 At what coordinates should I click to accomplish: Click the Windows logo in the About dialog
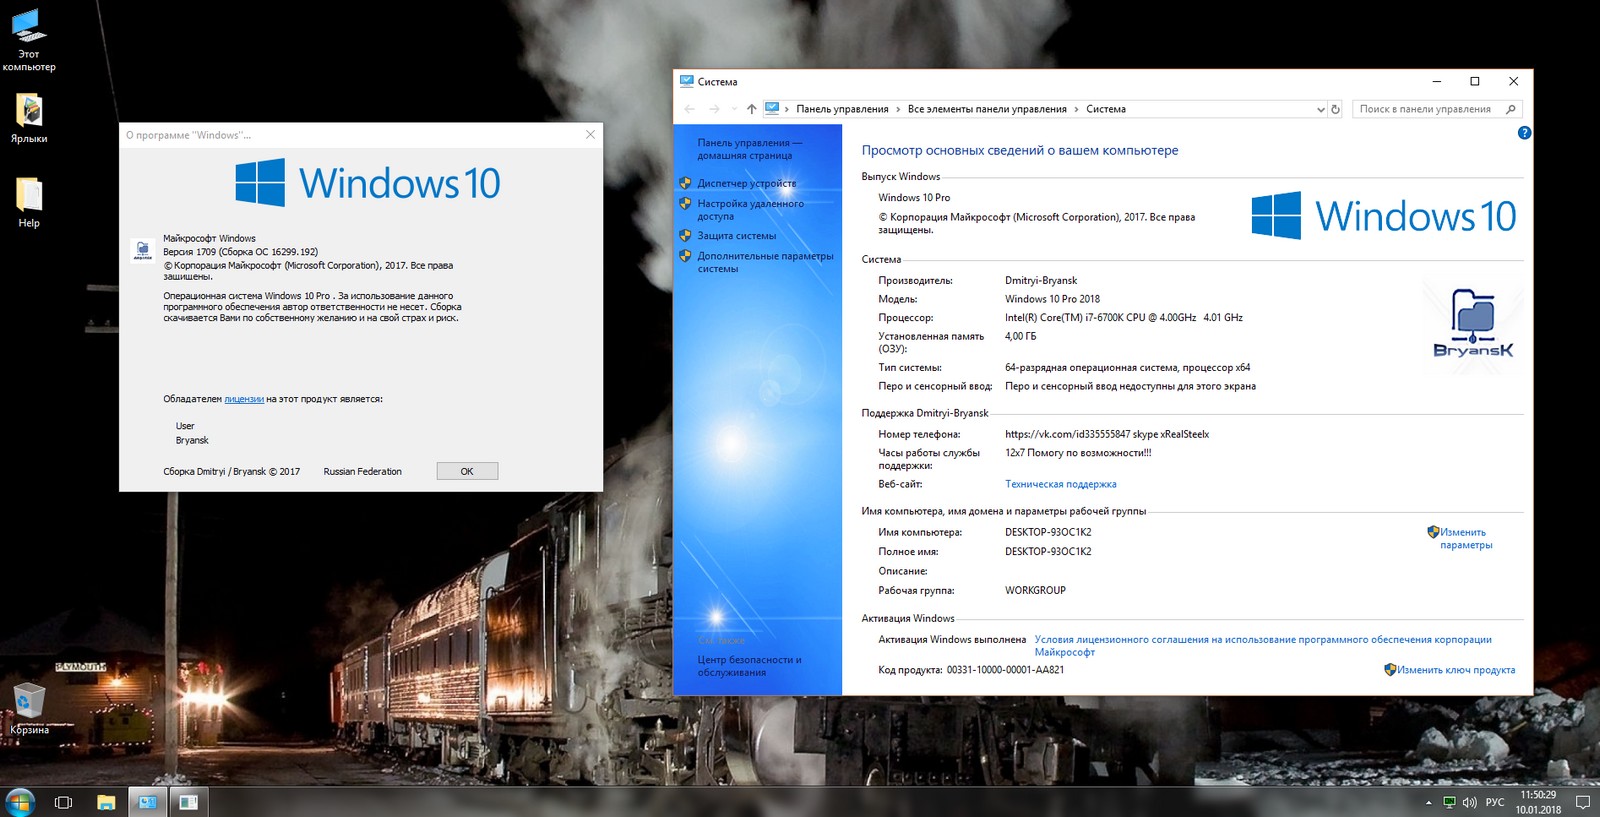(x=261, y=183)
